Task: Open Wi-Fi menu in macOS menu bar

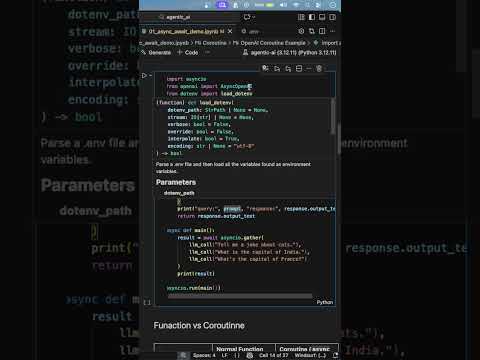Action: pos(296,5)
